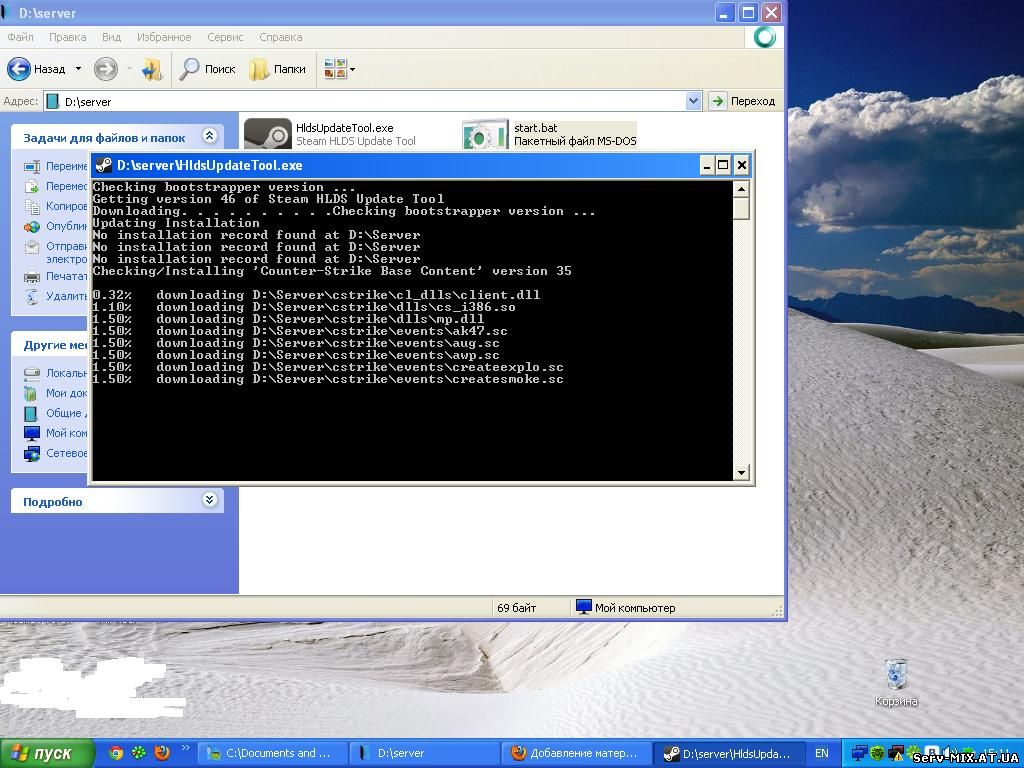Click the Up folder icon in toolbar
This screenshot has width=1024, height=768.
tap(152, 69)
